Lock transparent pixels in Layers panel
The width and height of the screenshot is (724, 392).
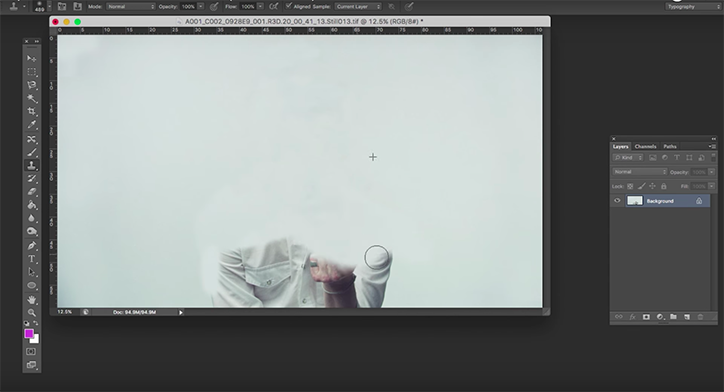(x=630, y=187)
